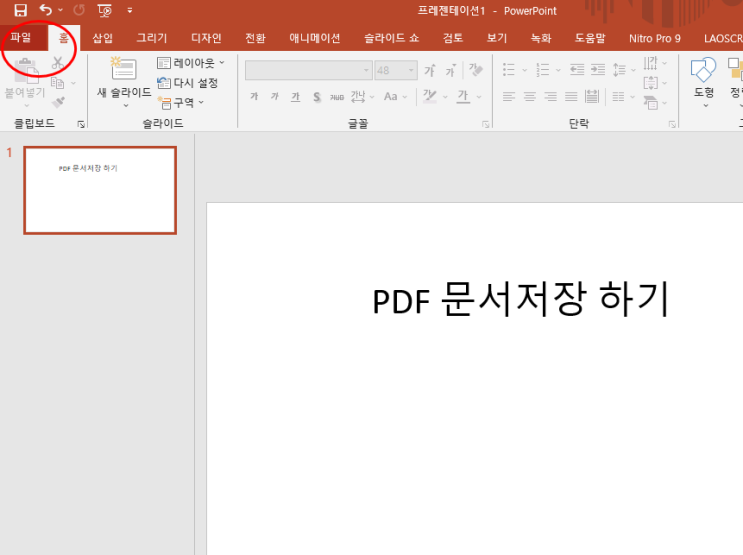This screenshot has height=555, width=743.
Task: Open the 검토 tab
Action: pyautogui.click(x=453, y=38)
